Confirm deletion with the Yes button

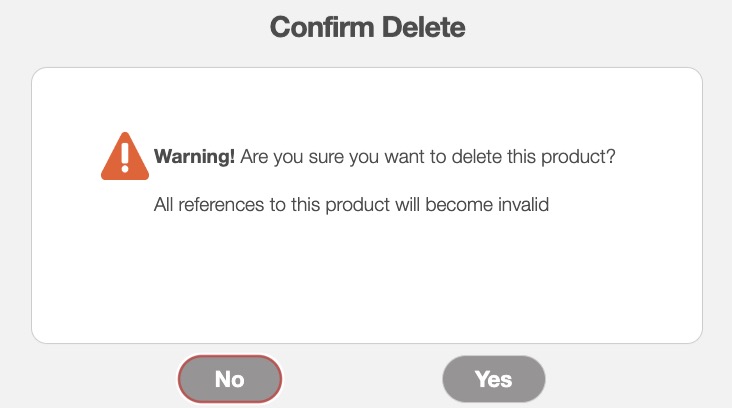pos(494,379)
